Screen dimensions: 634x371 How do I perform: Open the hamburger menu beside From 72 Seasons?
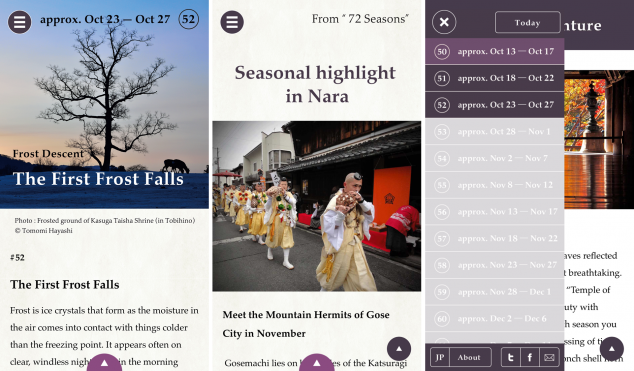pyautogui.click(x=232, y=22)
